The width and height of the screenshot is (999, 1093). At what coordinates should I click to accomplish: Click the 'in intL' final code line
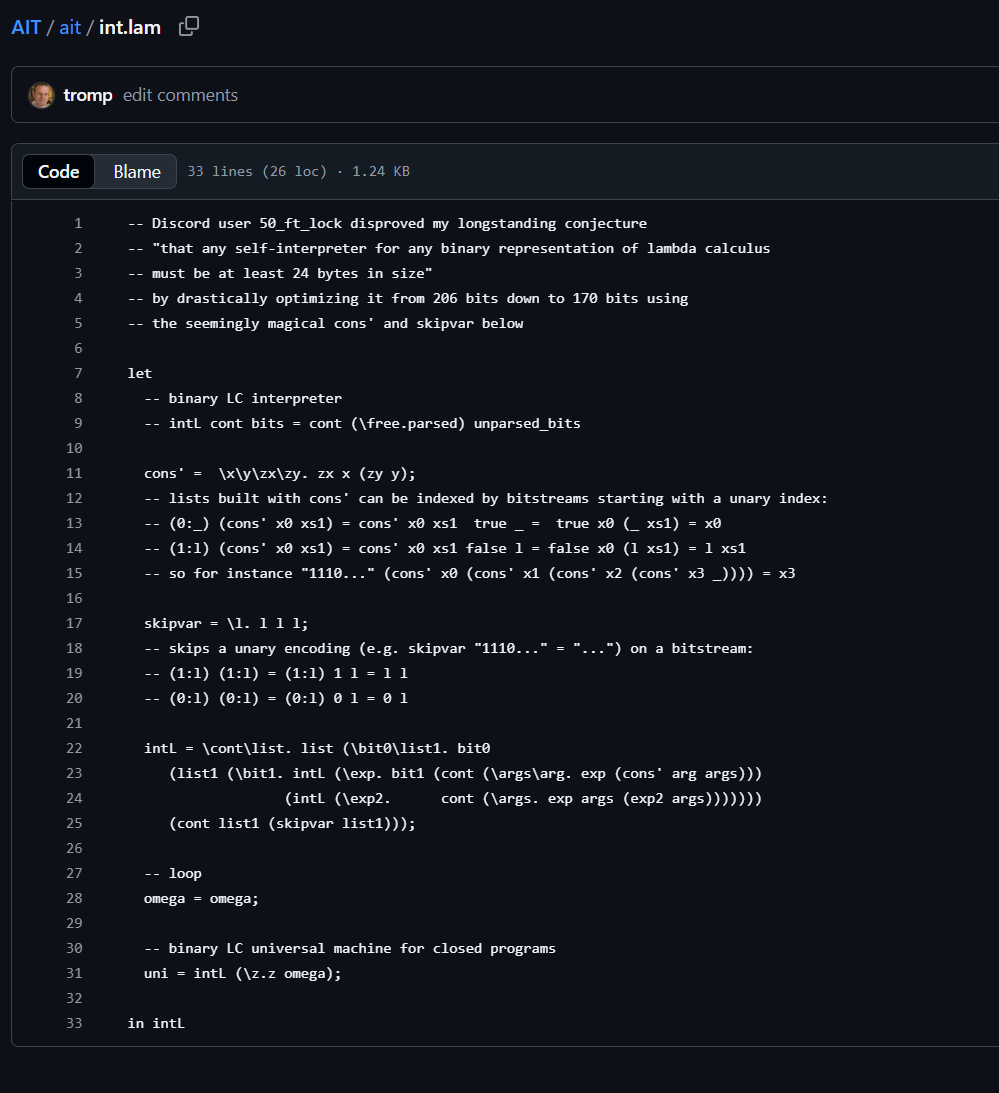pos(156,1023)
